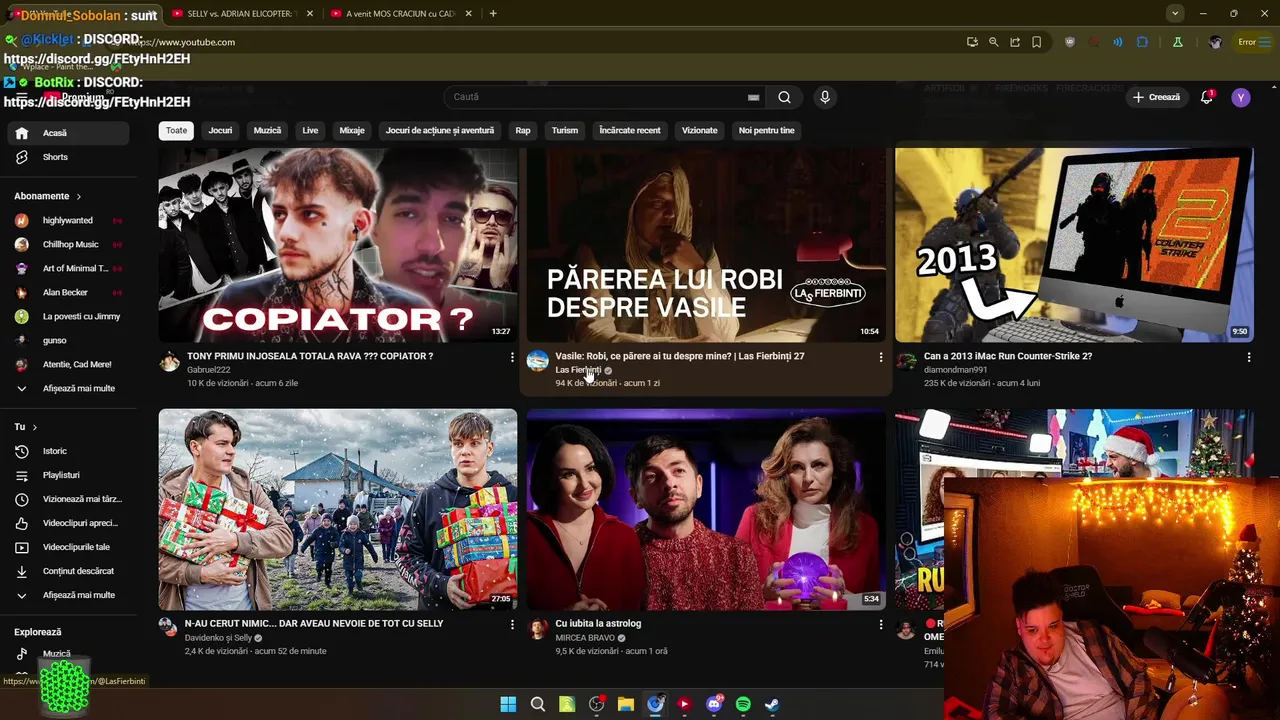The image size is (1280, 720).
Task: Open highlywanted subscription channel
Action: tap(66, 221)
